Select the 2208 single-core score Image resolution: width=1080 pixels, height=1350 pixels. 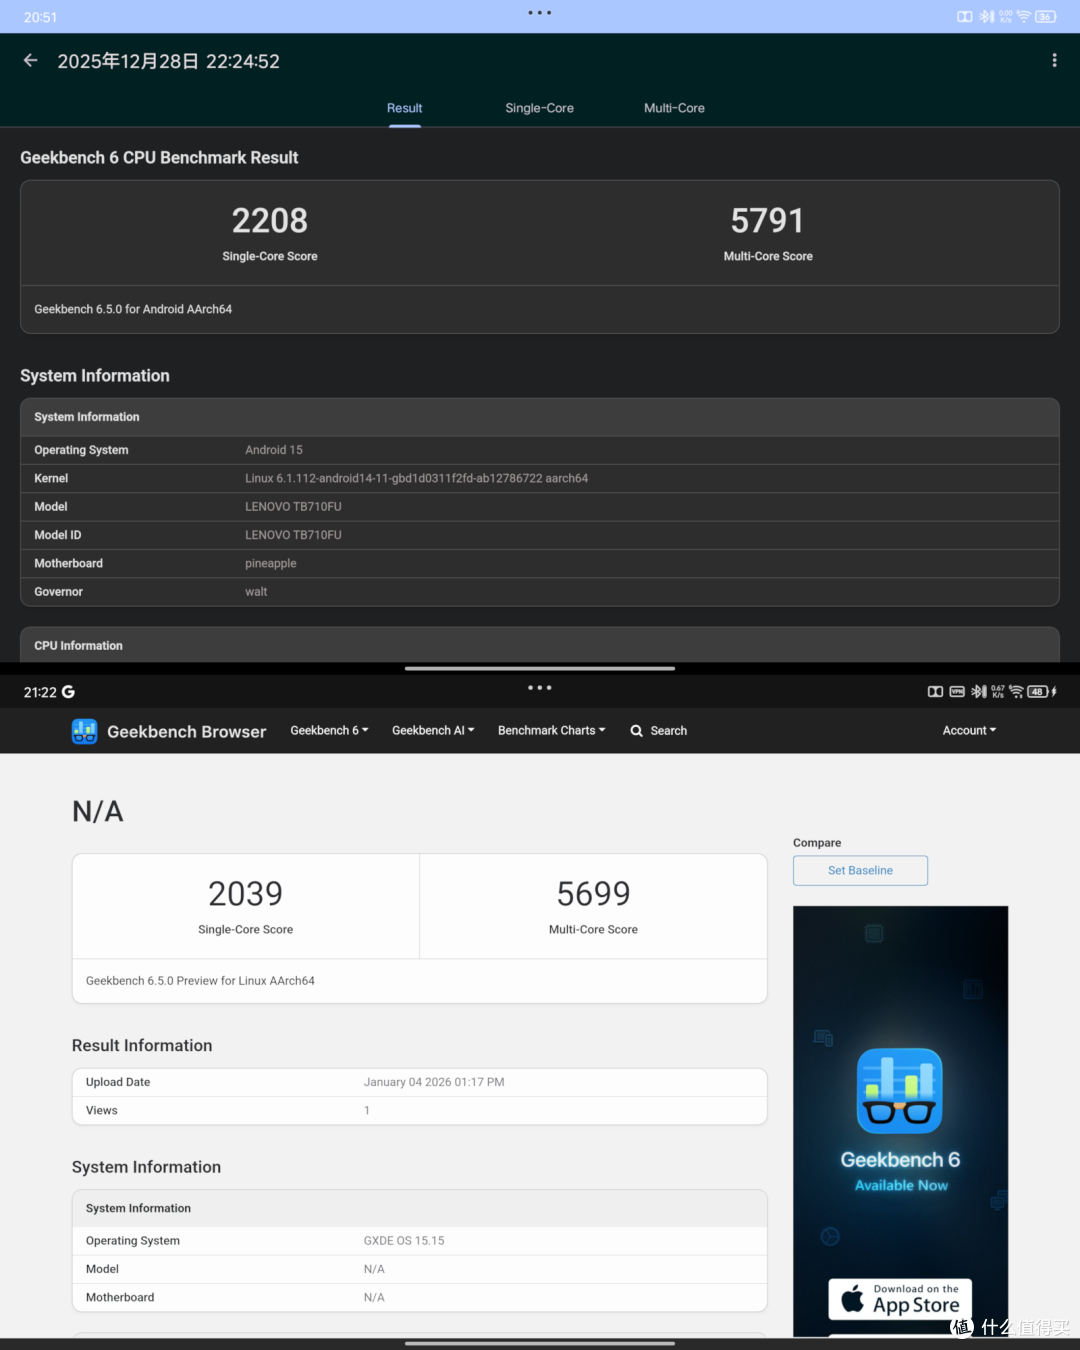point(270,220)
